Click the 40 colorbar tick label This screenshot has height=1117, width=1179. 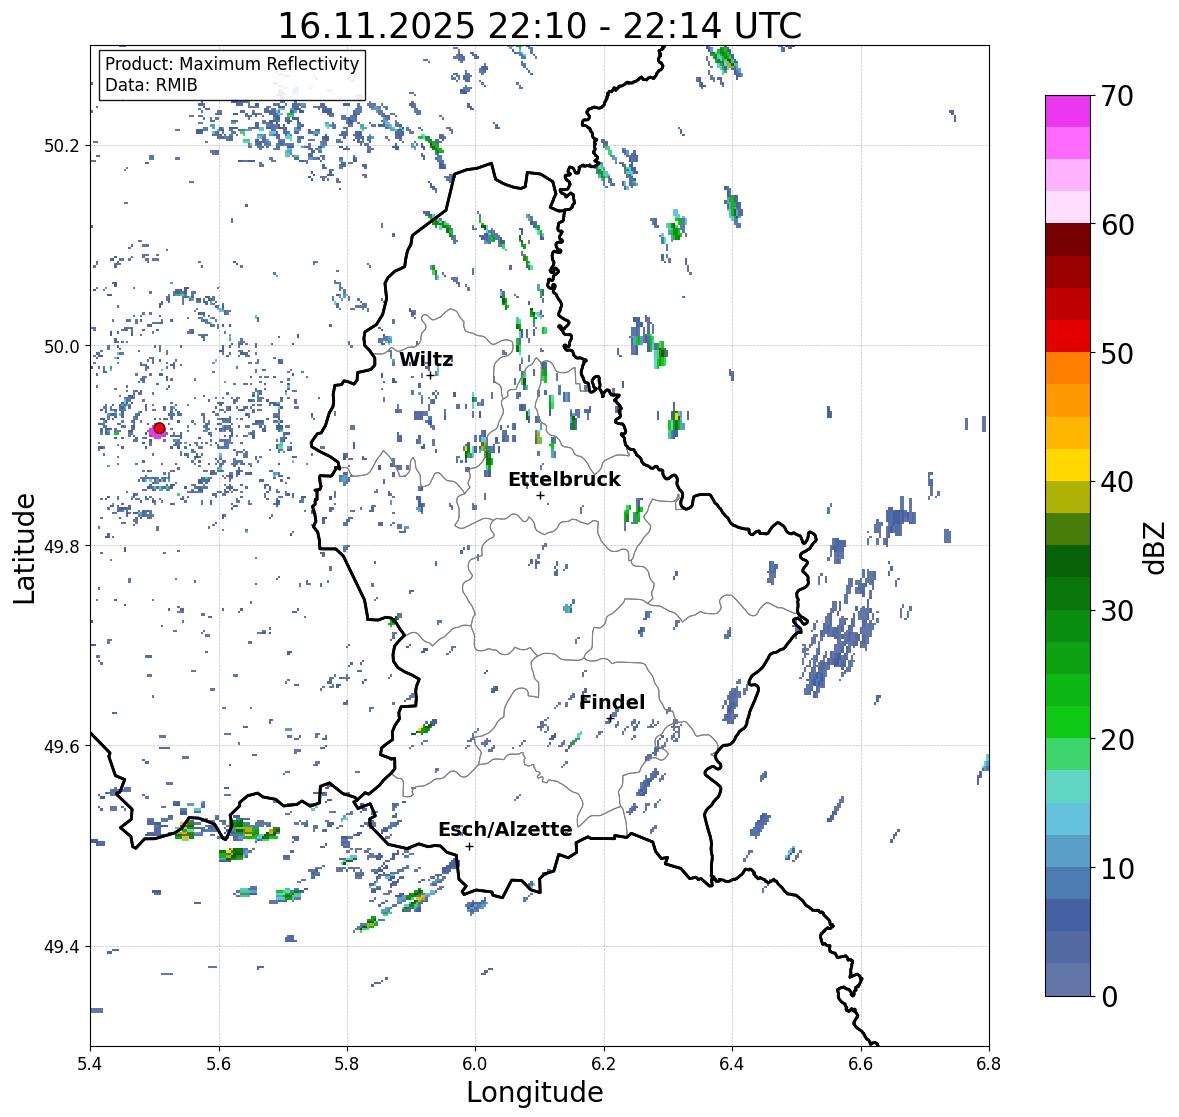(x=1116, y=482)
